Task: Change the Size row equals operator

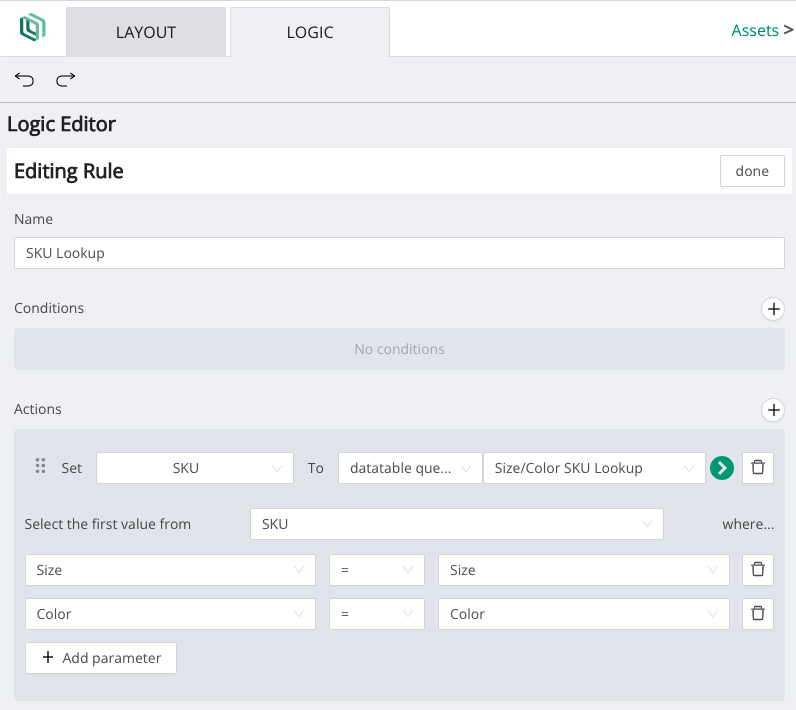Action: pos(376,570)
